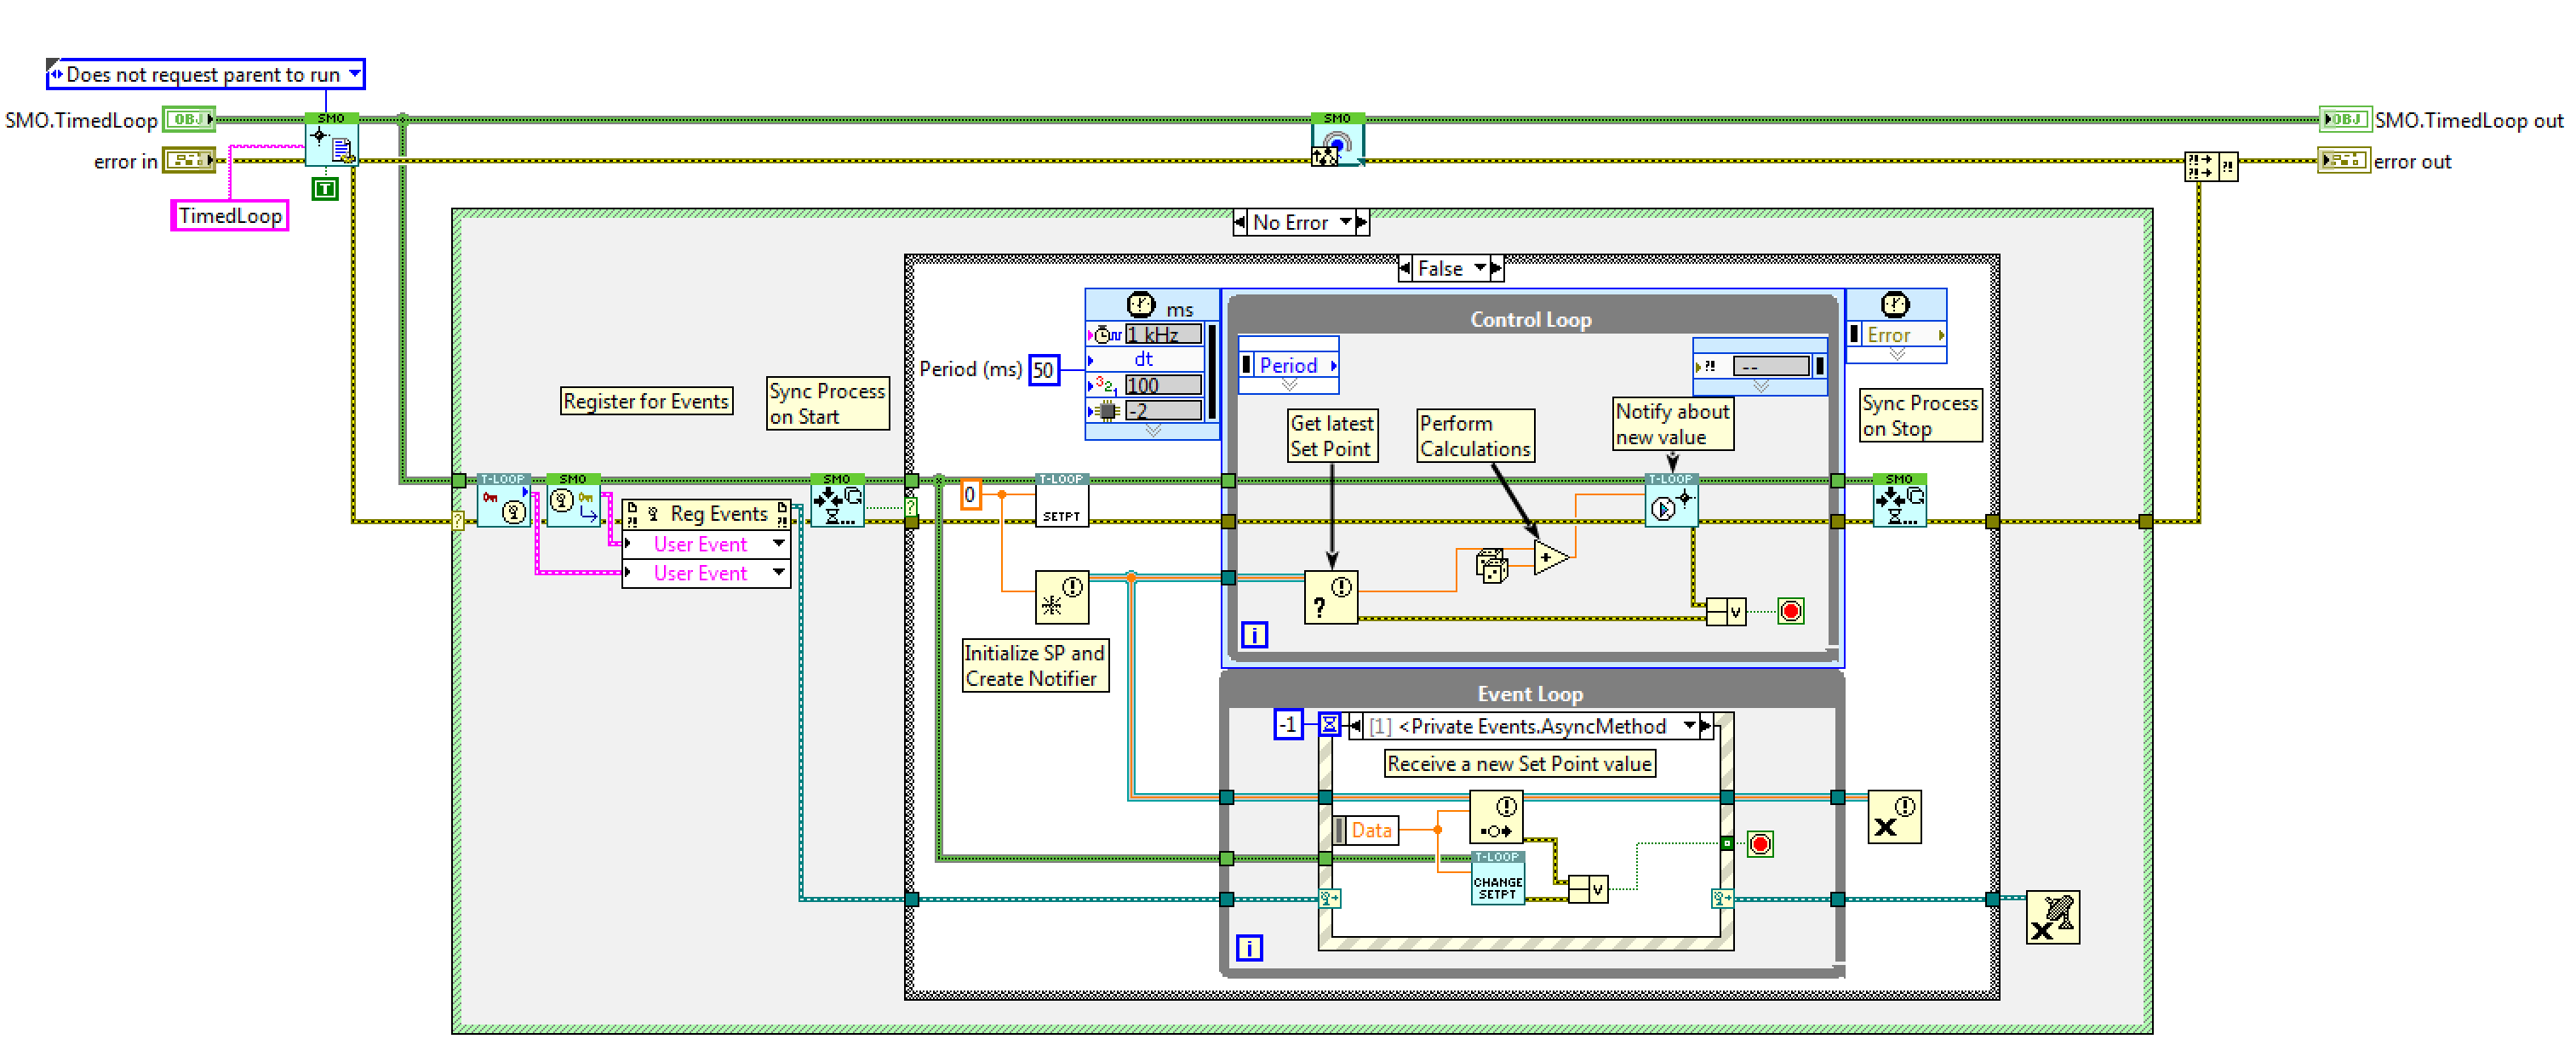Expand the Error output node
The image size is (2576, 1062).
click(1897, 354)
